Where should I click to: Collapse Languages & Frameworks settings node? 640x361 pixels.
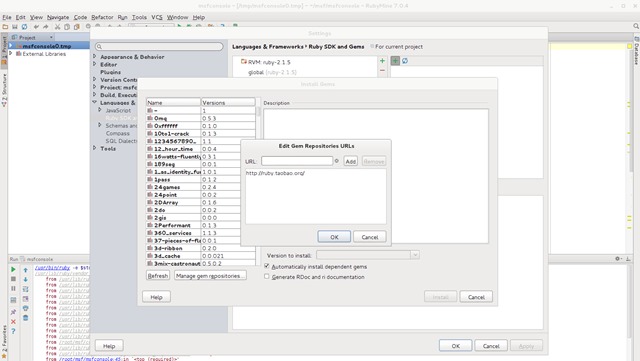tap(95, 102)
